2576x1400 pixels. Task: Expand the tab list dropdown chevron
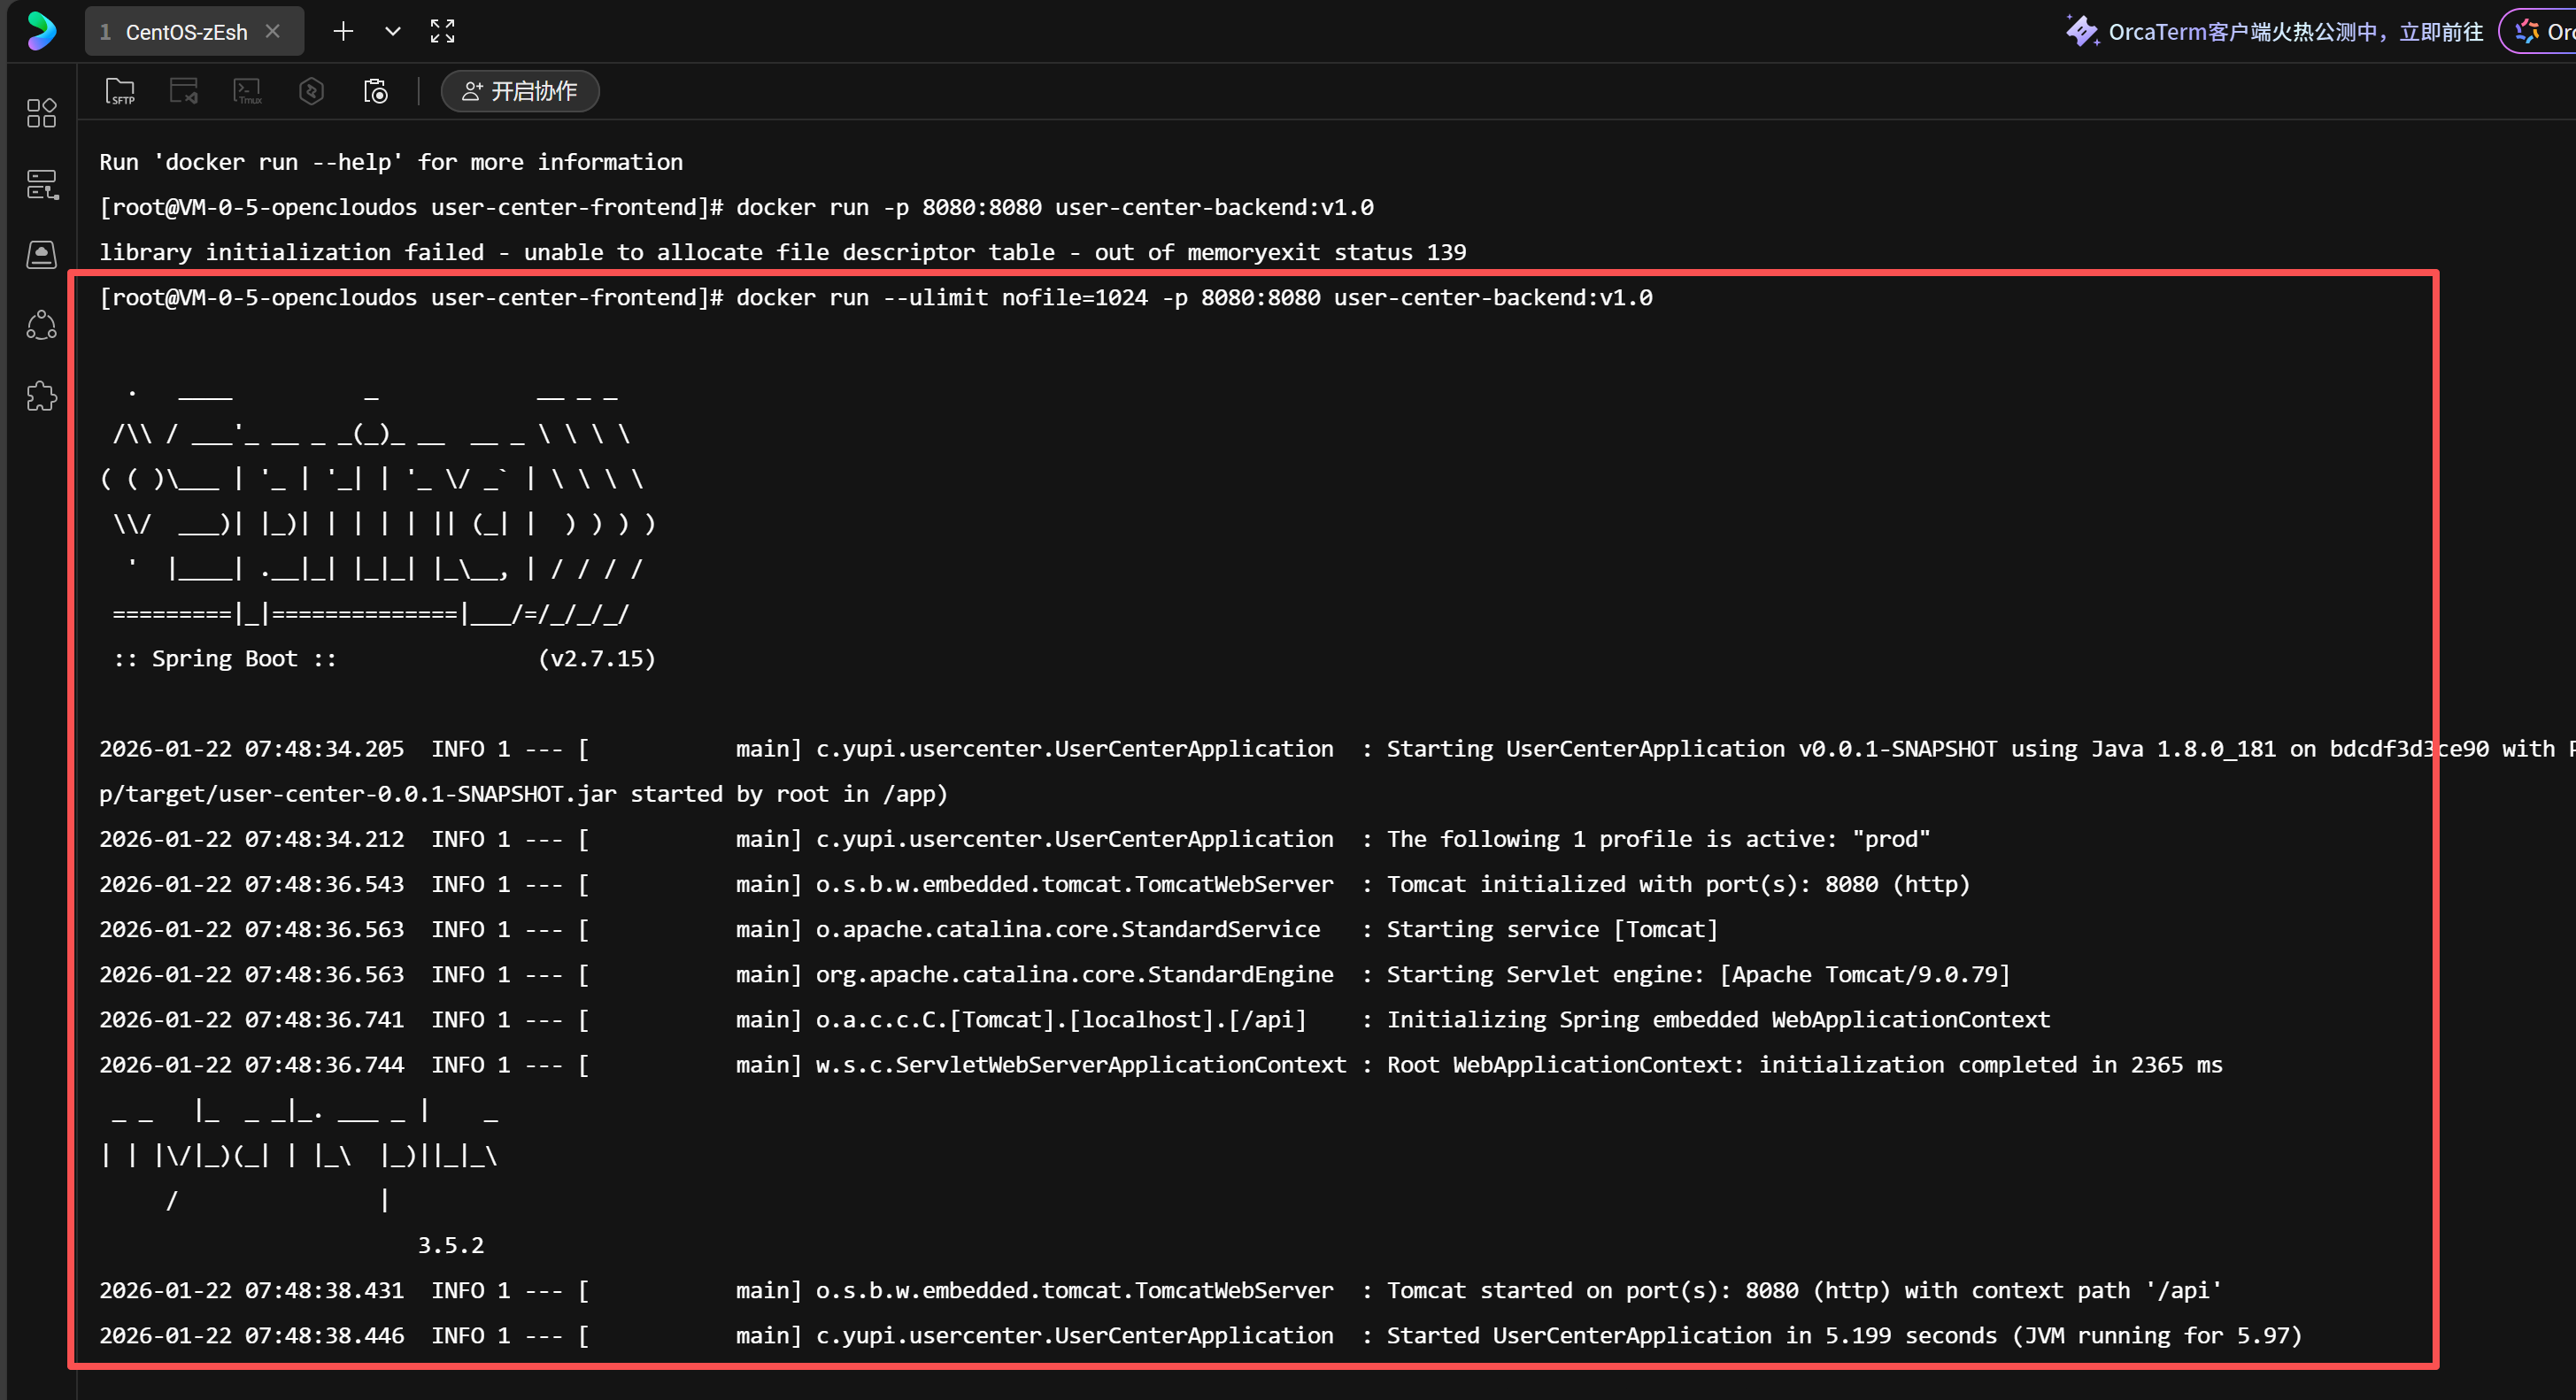pos(393,31)
